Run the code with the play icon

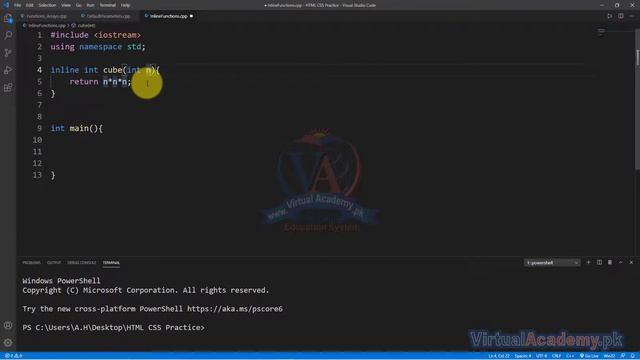tap(609, 16)
